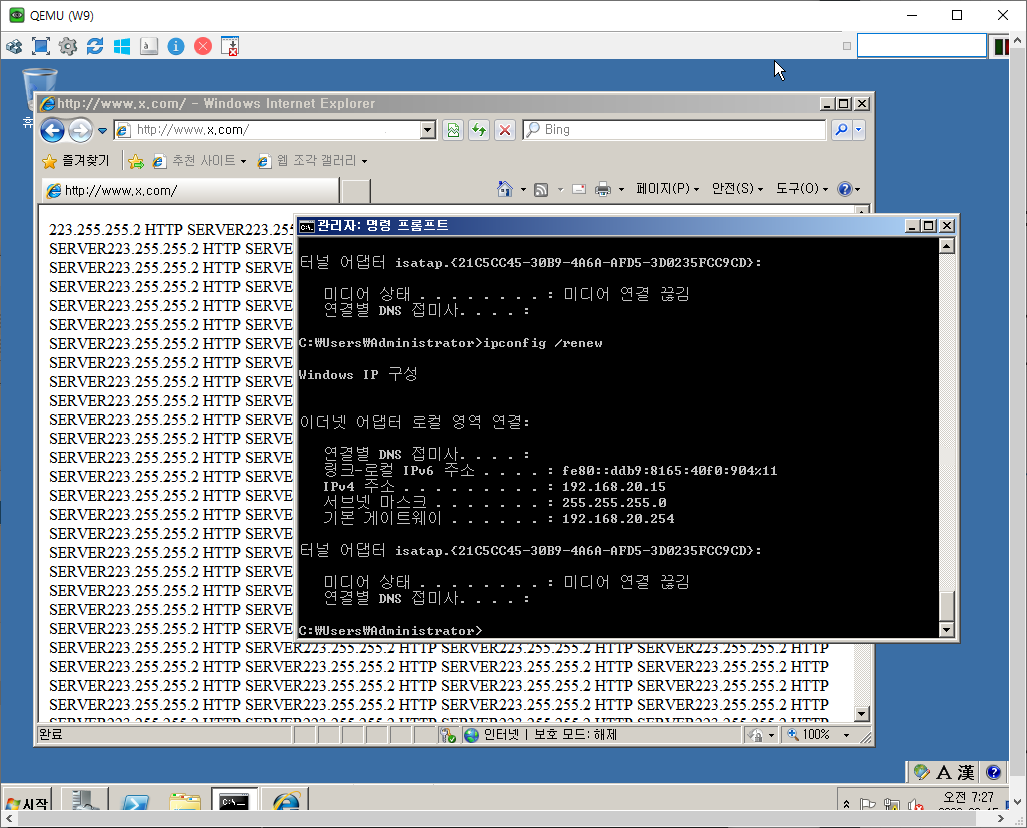Viewport: 1027px width, 828px height.
Task: Click the search magnifier button
Action: [841, 130]
